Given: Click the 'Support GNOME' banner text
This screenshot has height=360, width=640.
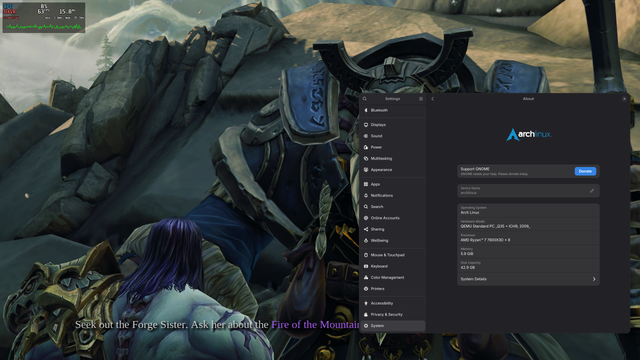Looking at the screenshot, I should point(475,169).
